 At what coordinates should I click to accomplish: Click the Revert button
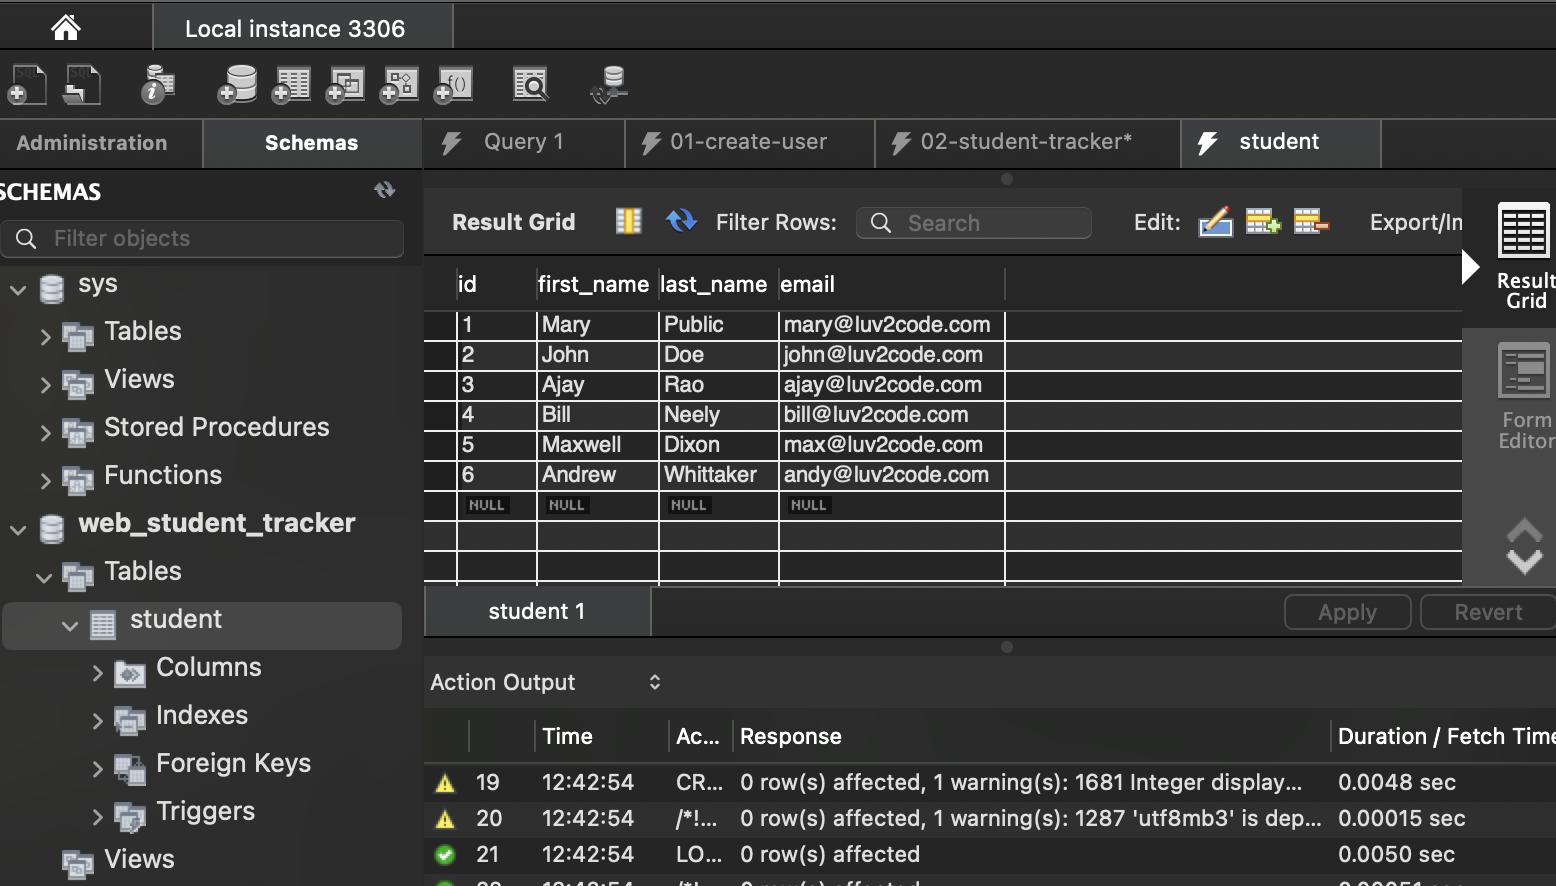click(1488, 612)
